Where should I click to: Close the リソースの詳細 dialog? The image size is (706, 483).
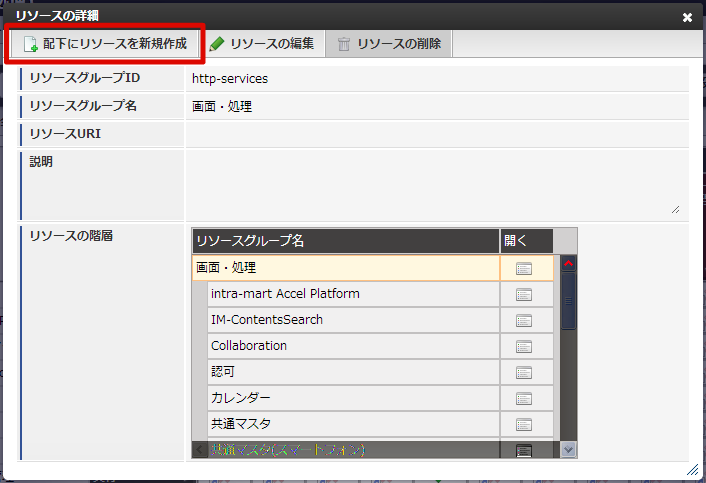click(687, 17)
